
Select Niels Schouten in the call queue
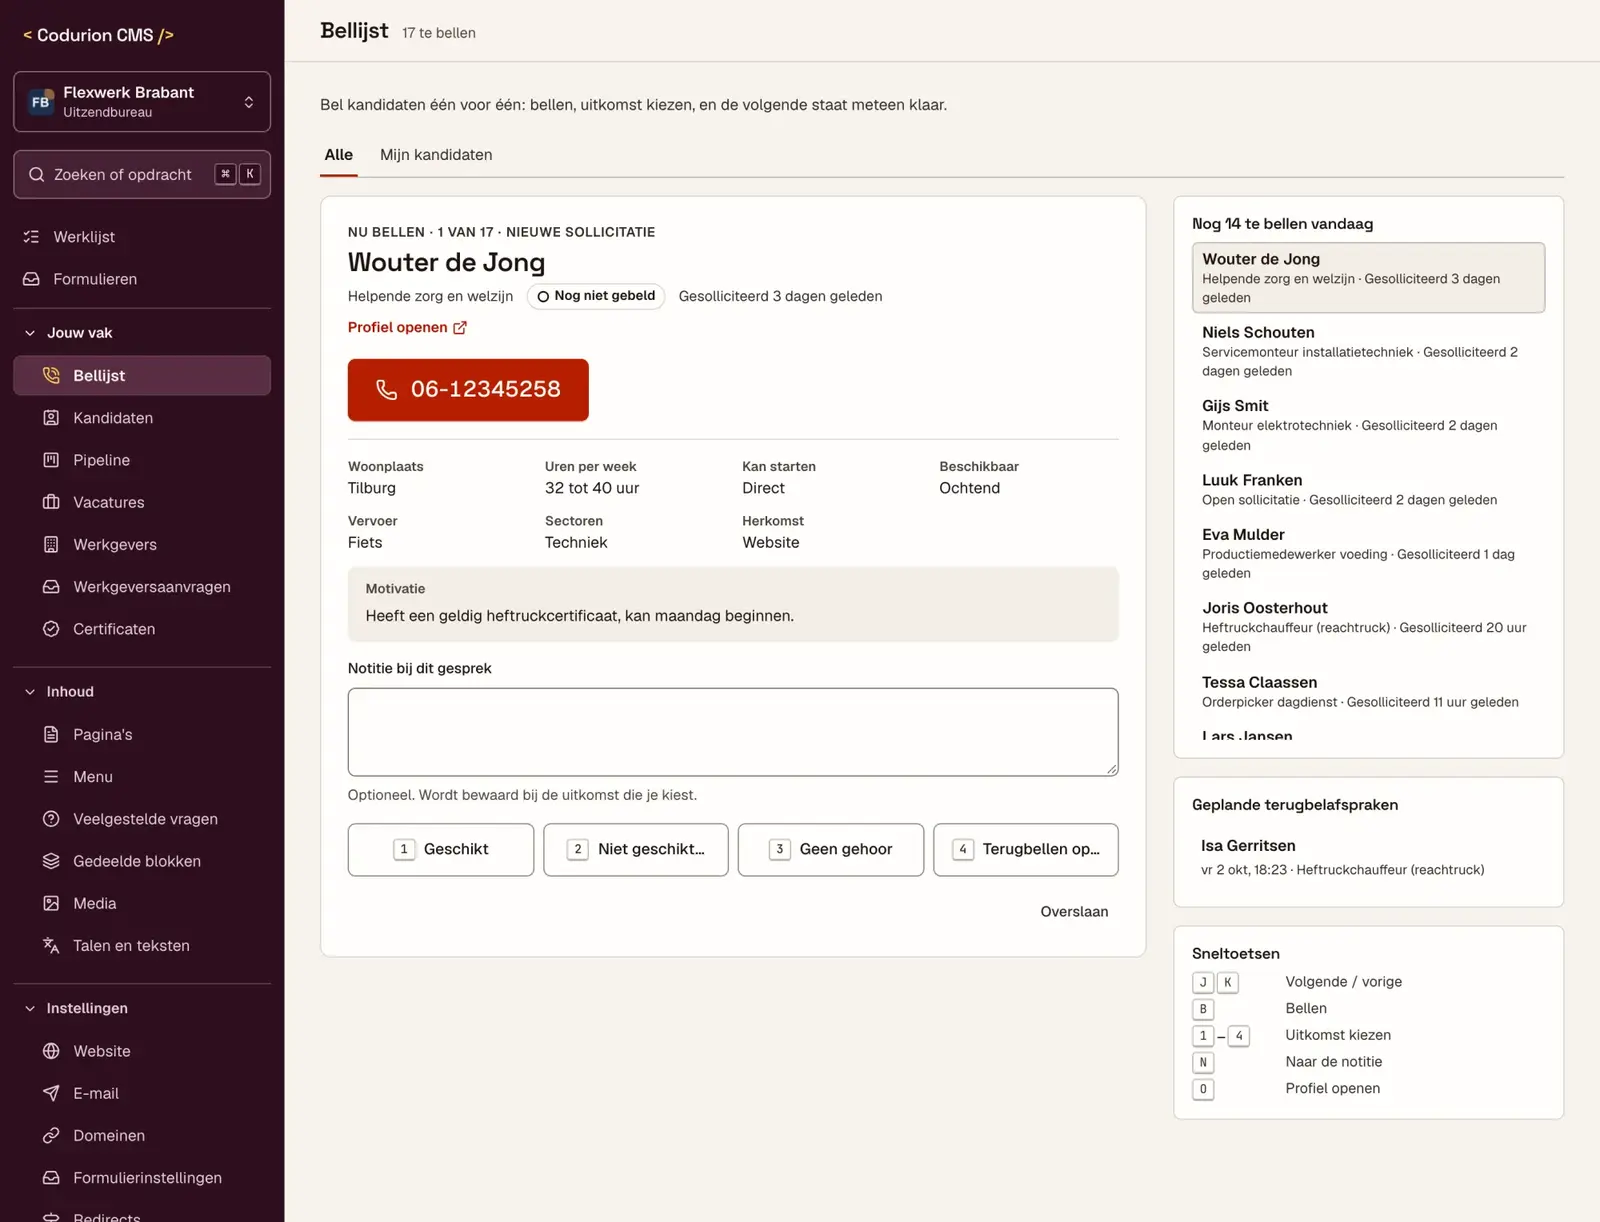1368,351
